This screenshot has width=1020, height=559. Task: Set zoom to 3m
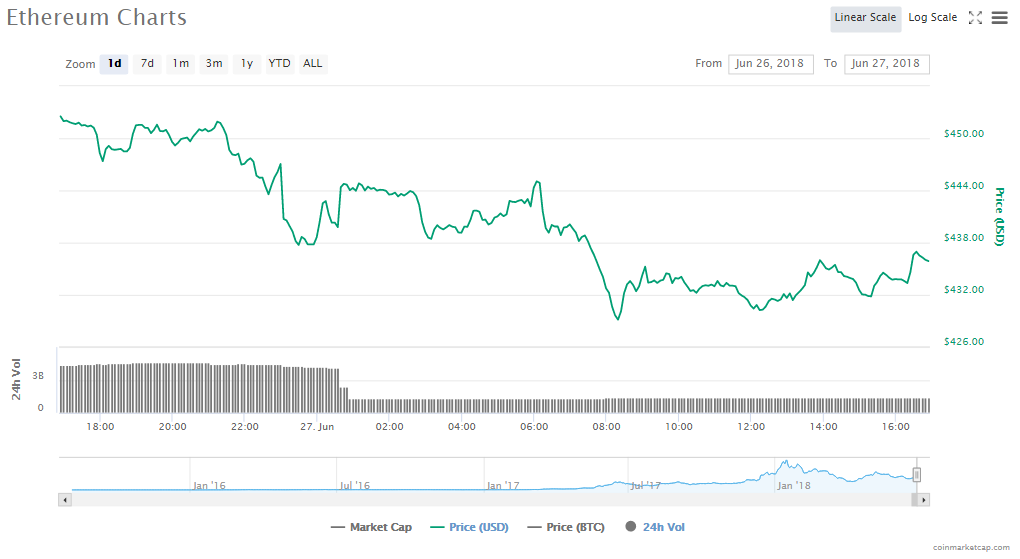click(x=214, y=64)
